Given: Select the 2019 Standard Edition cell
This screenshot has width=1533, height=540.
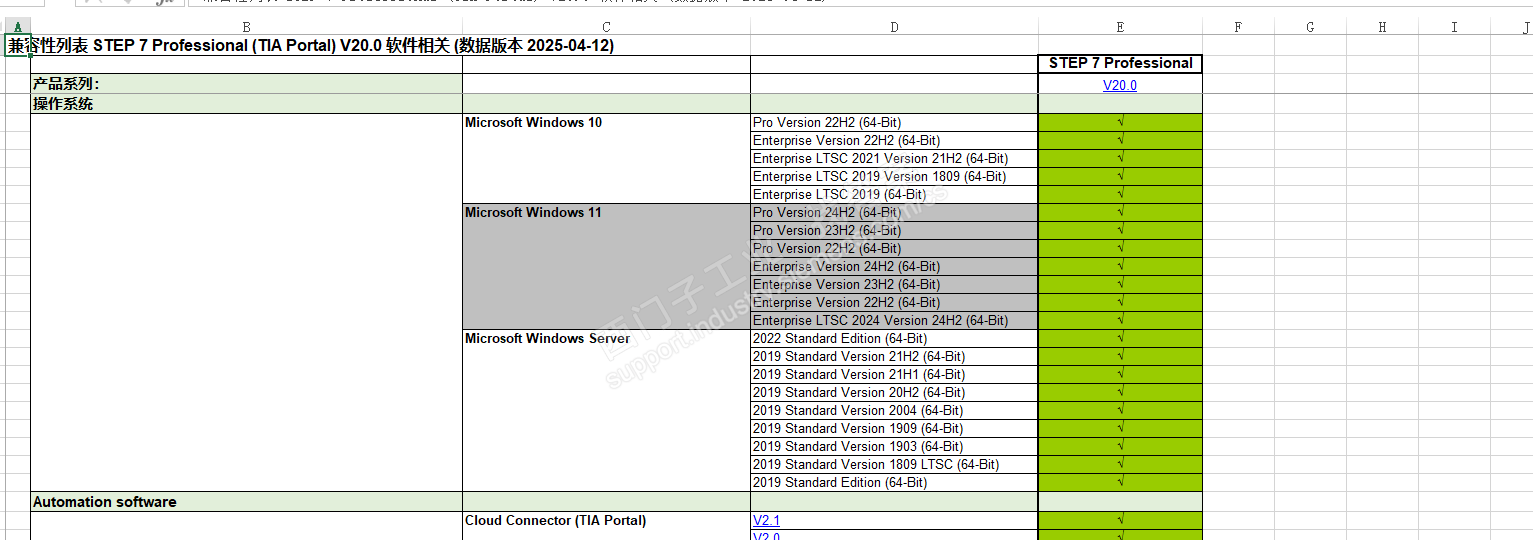Looking at the screenshot, I should pos(894,483).
